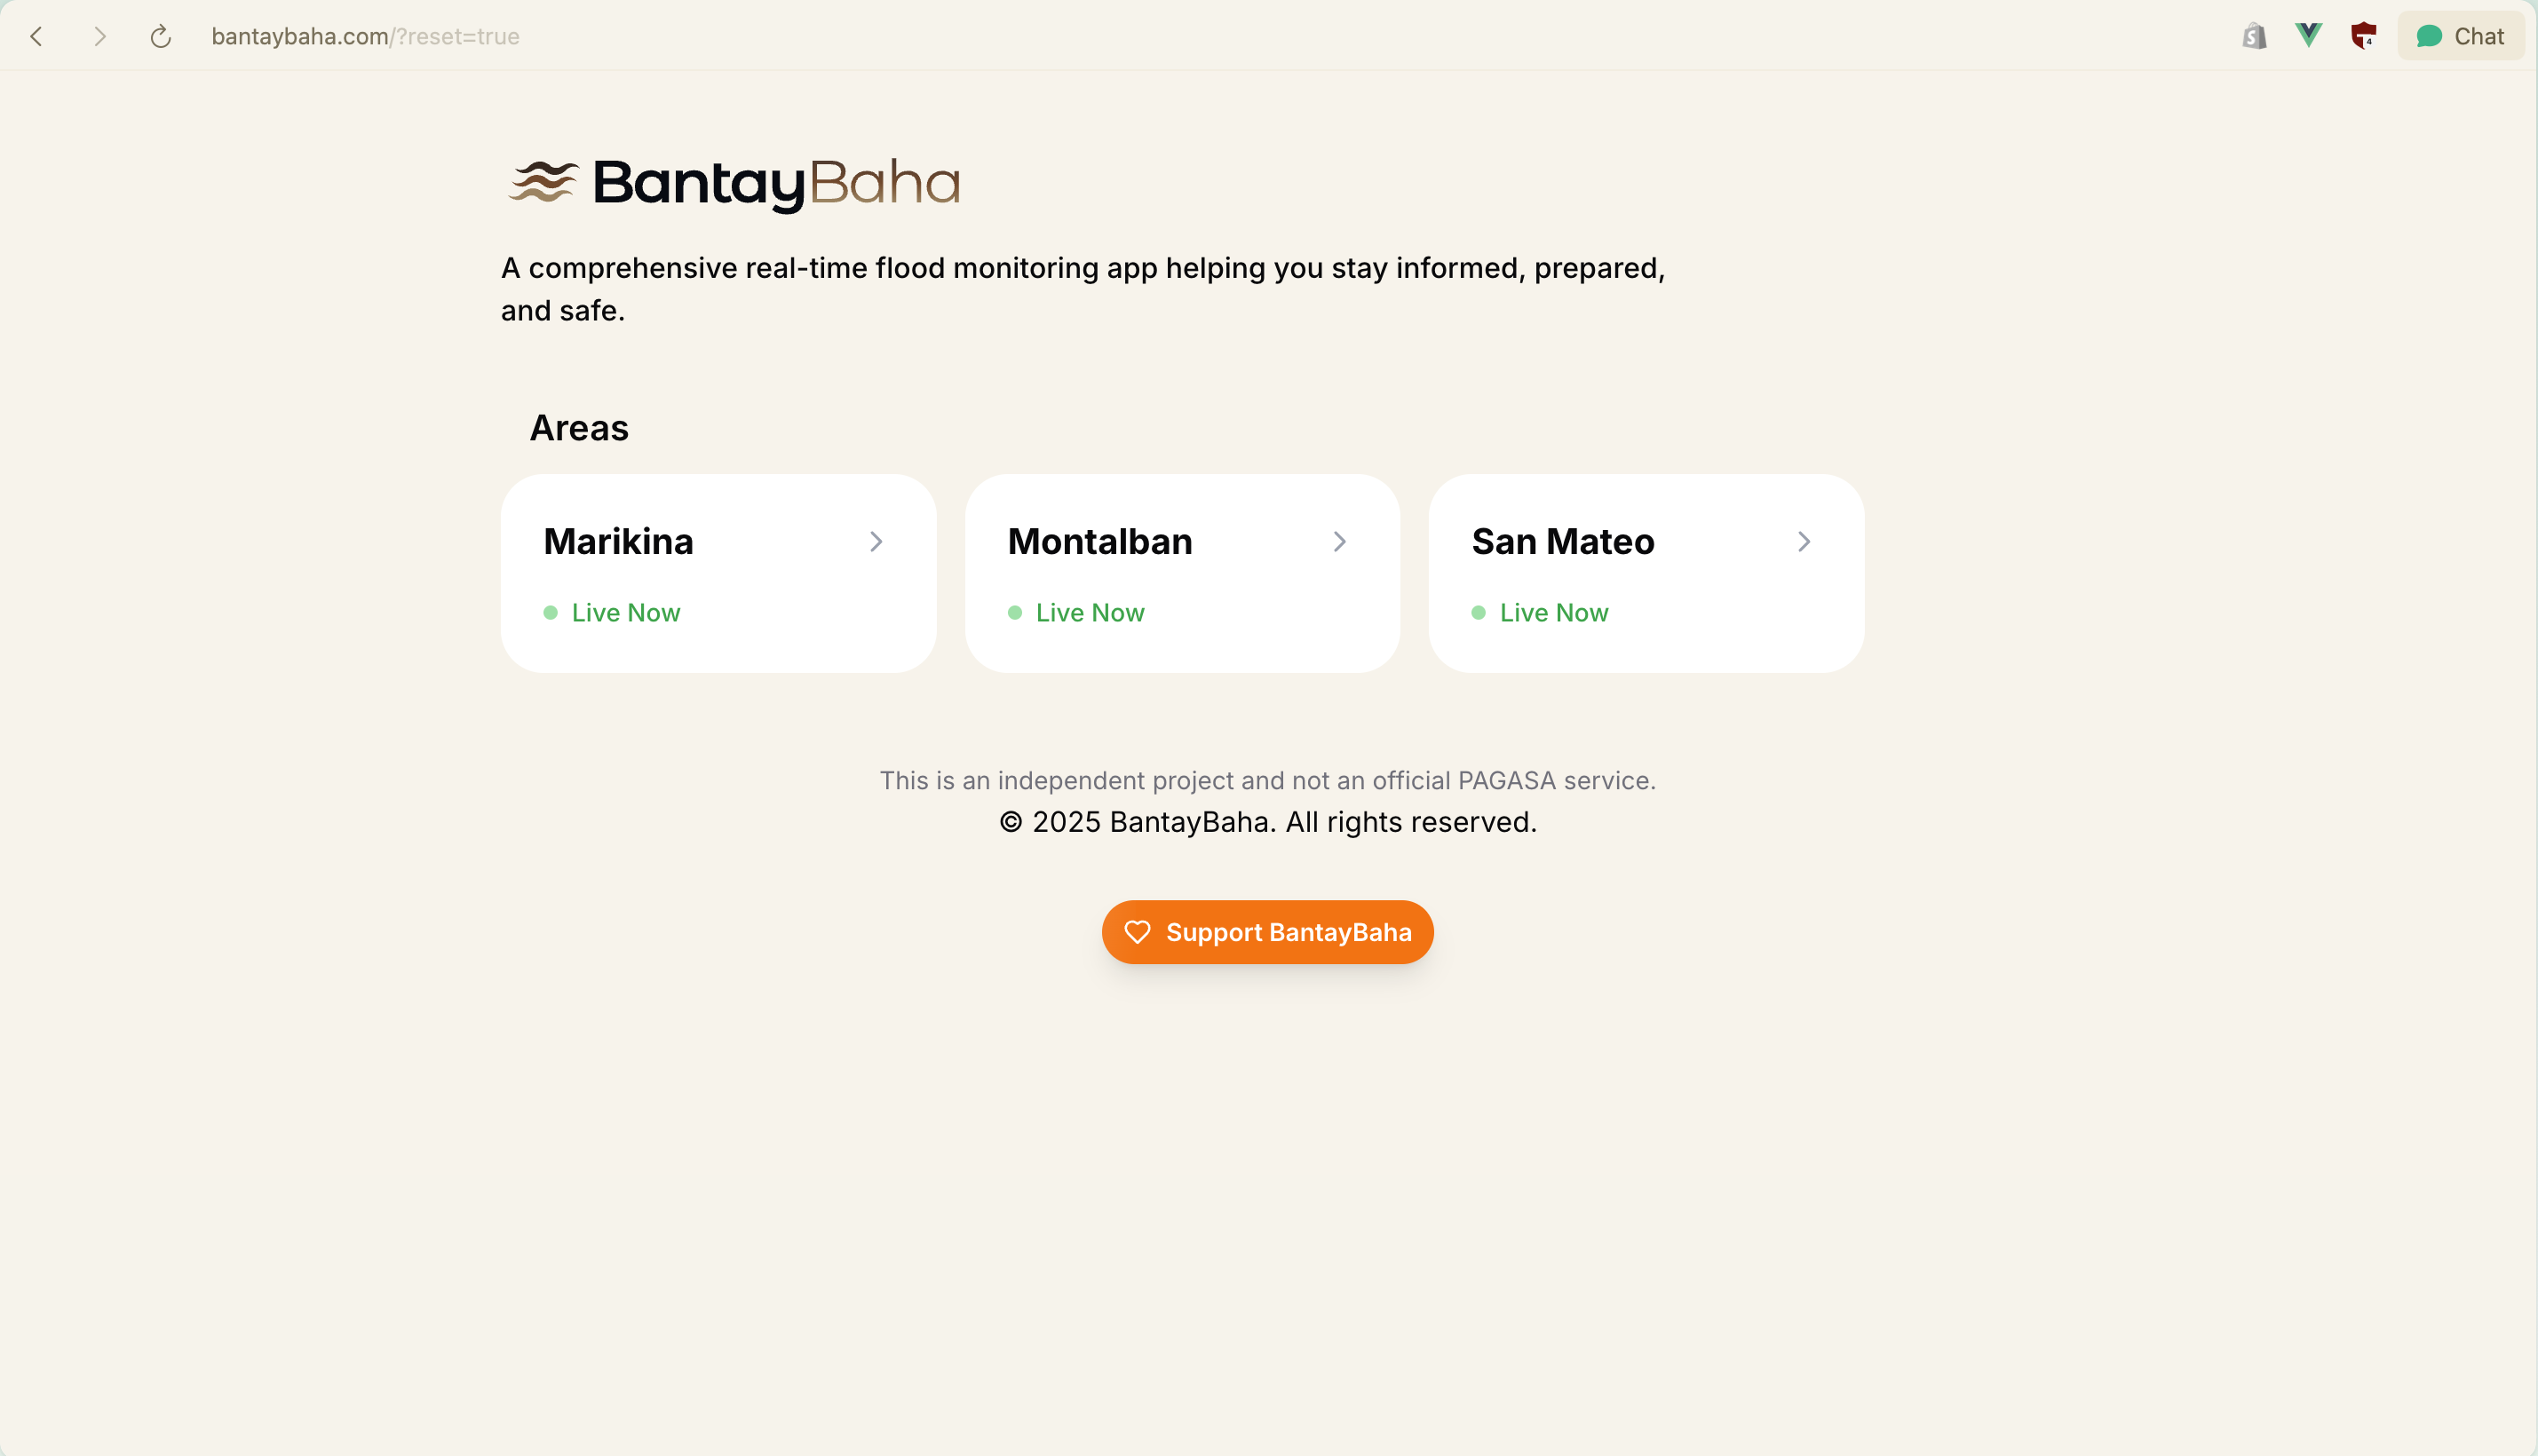Click the heart icon on Support BantayBaha

(1138, 931)
